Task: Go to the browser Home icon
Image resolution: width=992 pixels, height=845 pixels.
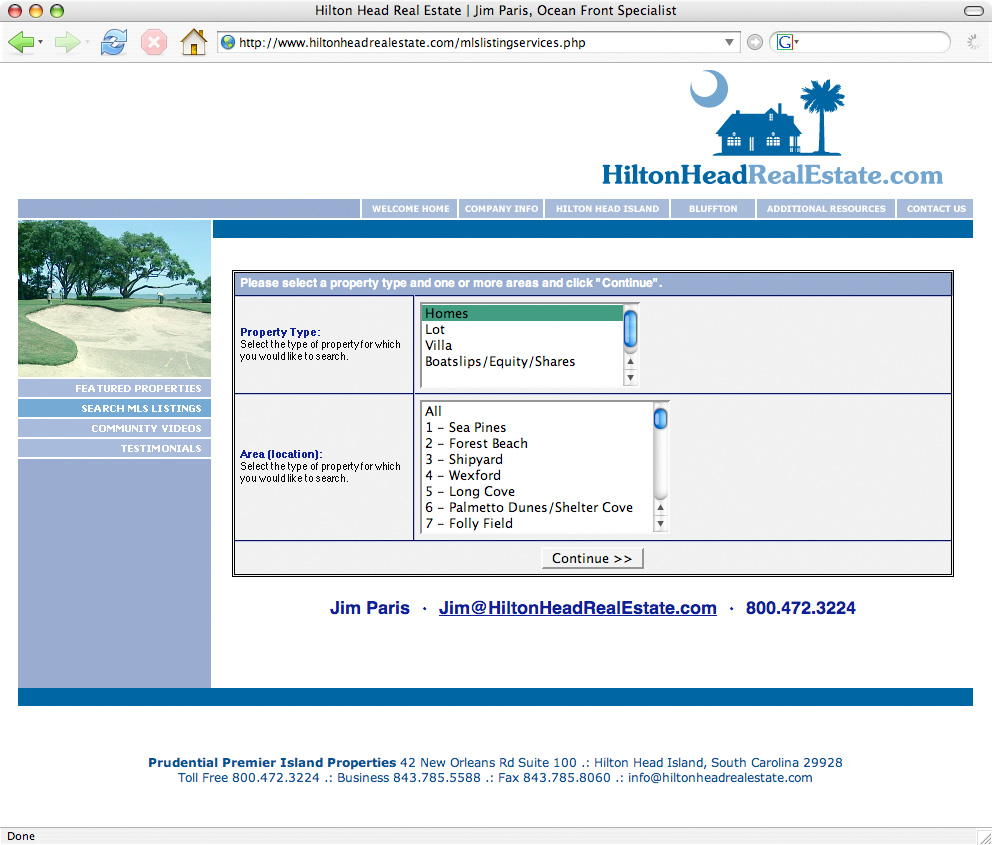Action: (194, 42)
